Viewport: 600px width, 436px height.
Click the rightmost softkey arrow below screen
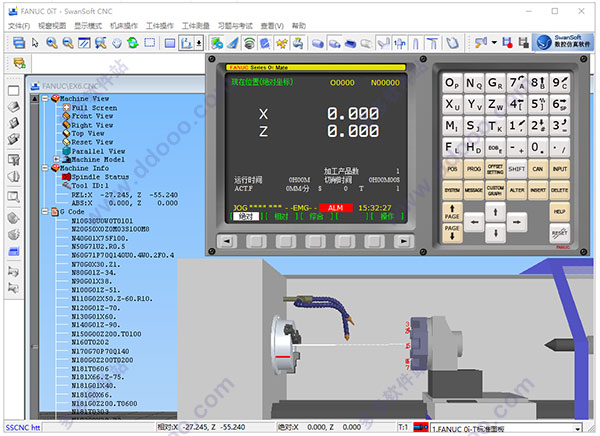403,241
